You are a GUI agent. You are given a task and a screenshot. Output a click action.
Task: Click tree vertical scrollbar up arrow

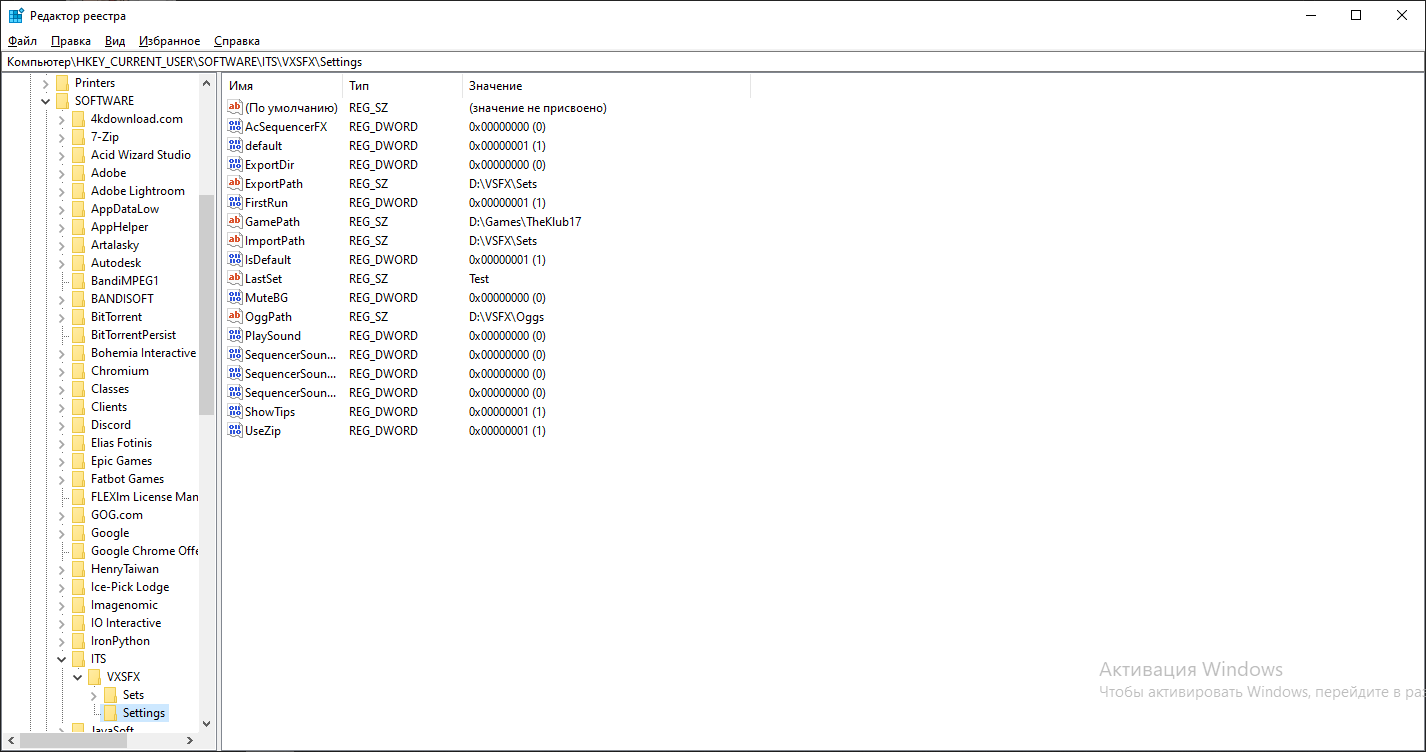pos(207,83)
